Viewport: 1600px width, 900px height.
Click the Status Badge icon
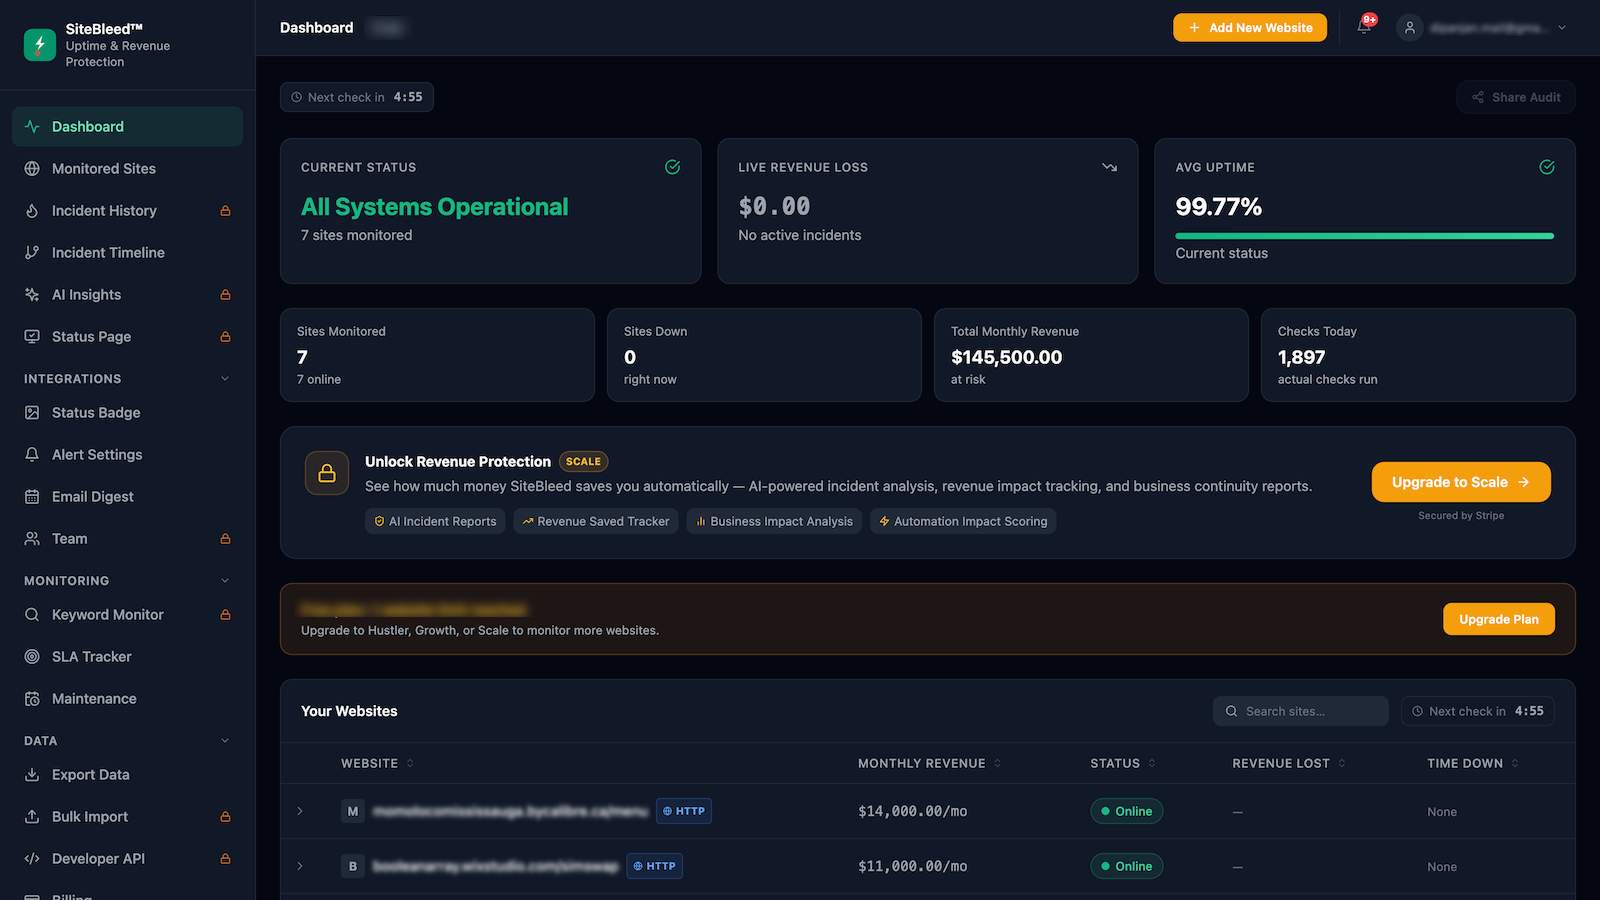(x=32, y=413)
